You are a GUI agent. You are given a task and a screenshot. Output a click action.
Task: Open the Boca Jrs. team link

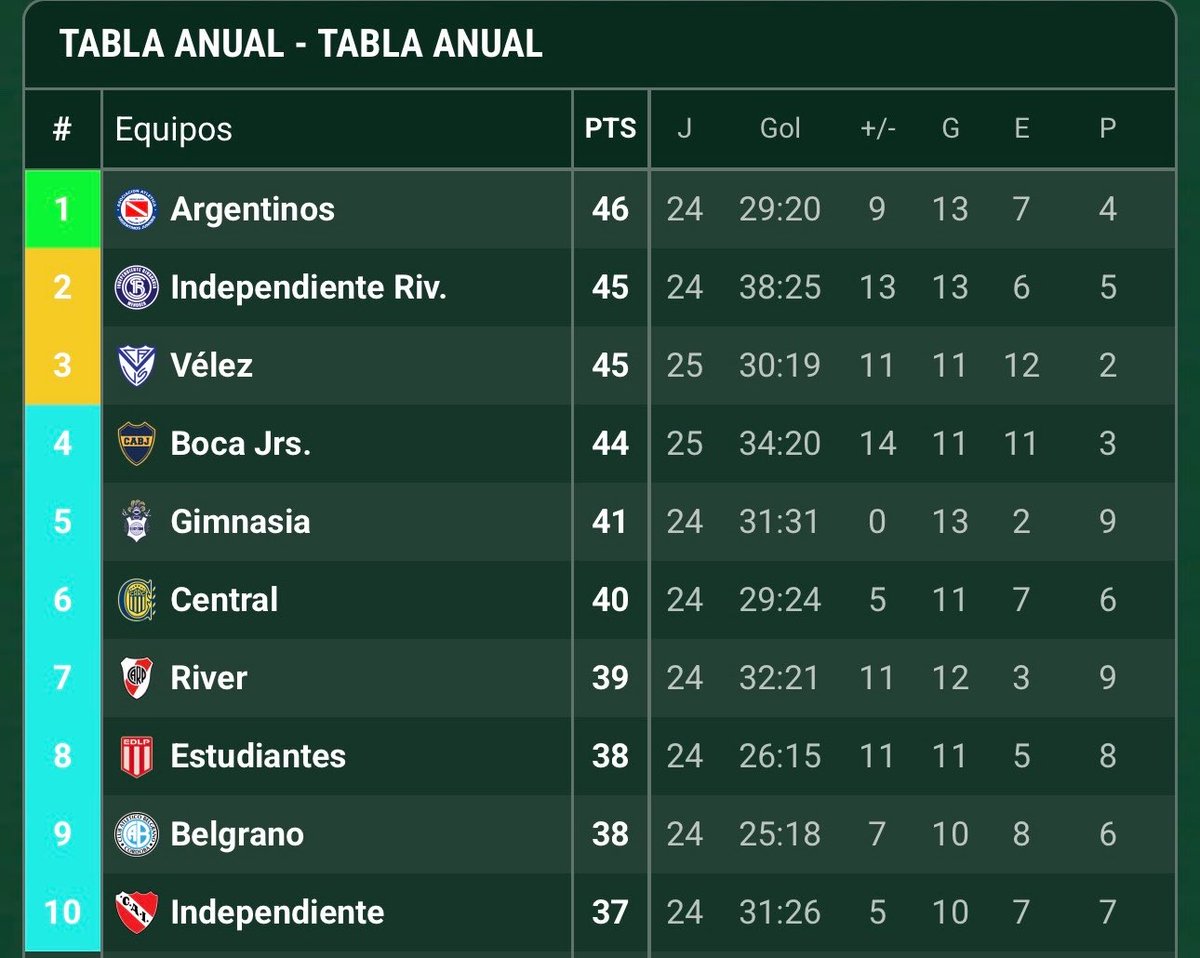point(241,443)
